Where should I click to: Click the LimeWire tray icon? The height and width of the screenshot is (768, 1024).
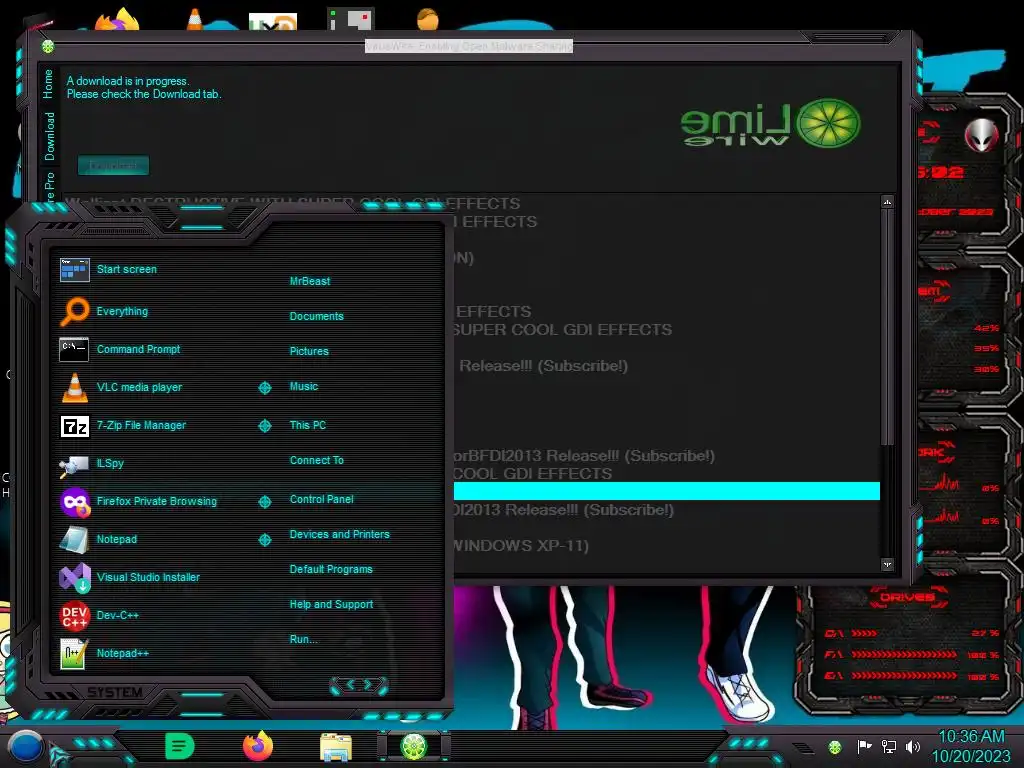pyautogui.click(x=835, y=747)
